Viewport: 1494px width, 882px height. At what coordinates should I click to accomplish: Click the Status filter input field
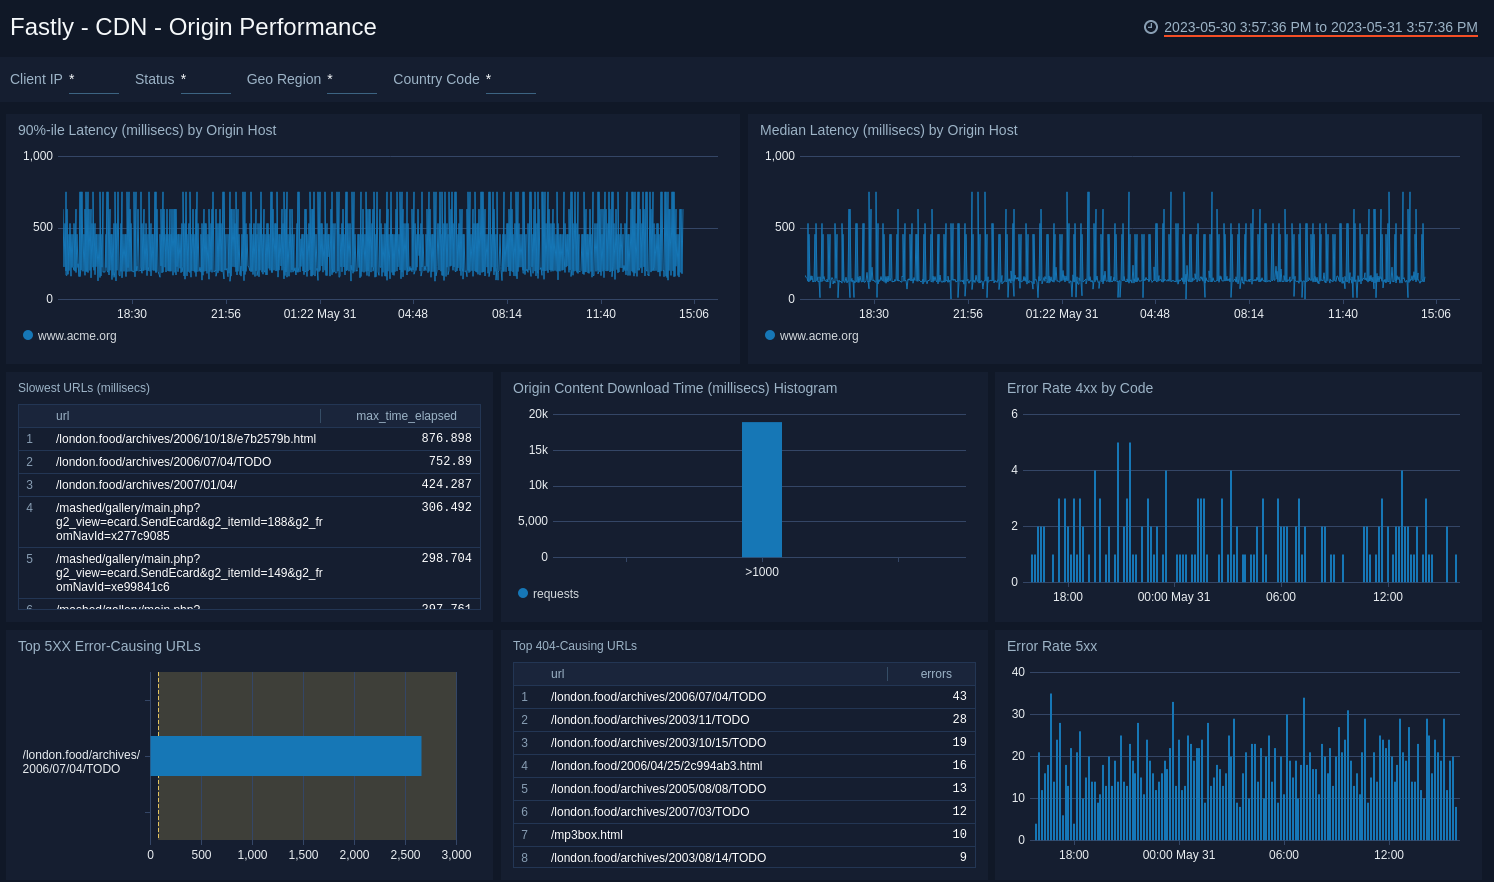click(x=205, y=82)
